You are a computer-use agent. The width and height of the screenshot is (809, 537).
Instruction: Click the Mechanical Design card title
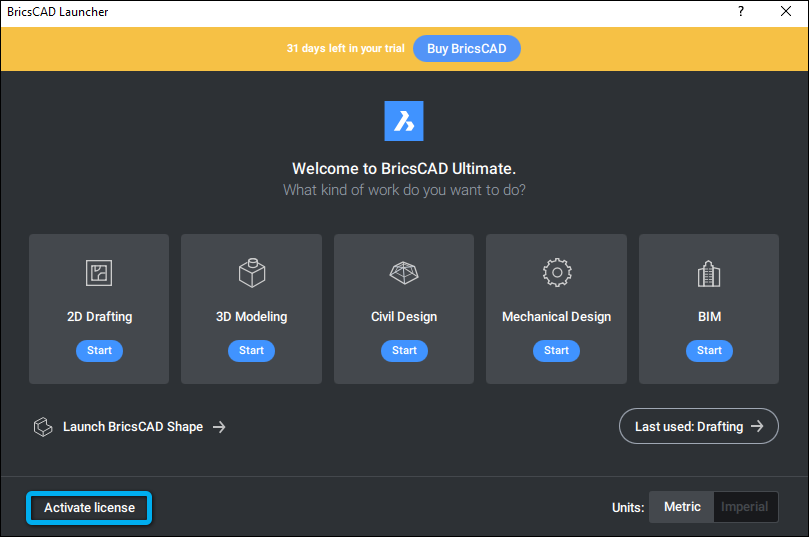click(x=556, y=317)
